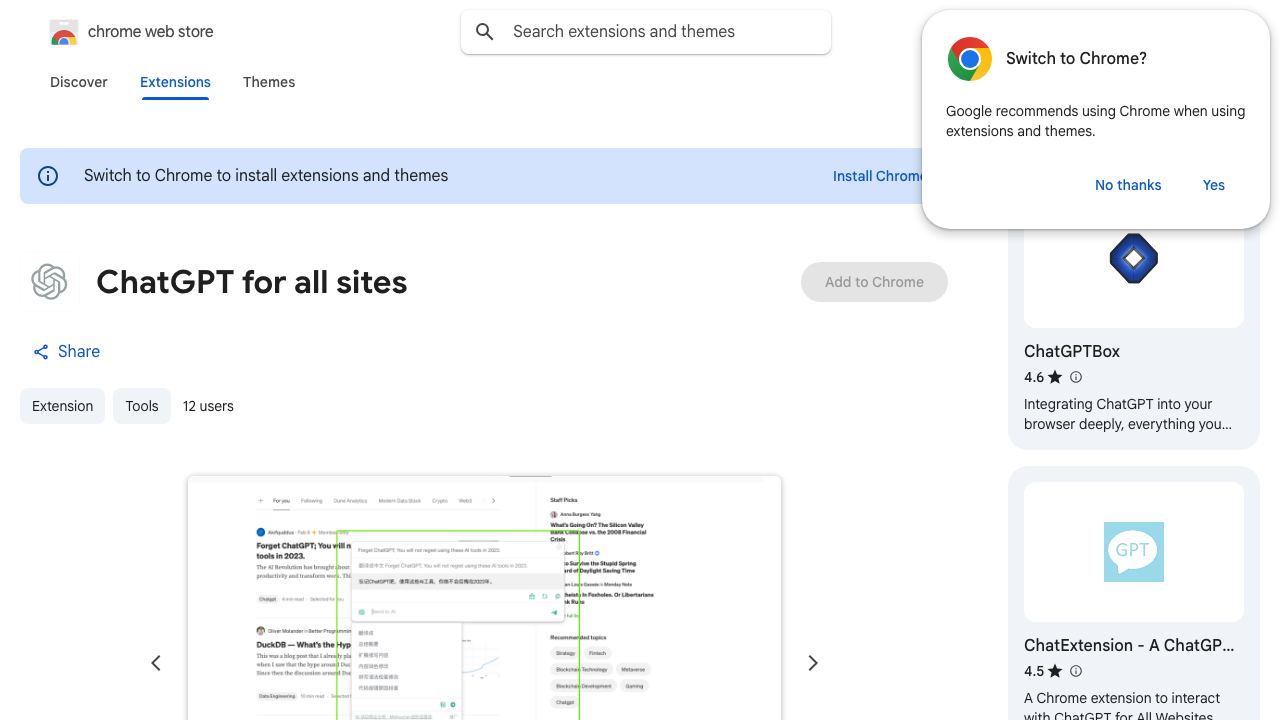Viewport: 1280px width, 720px height.
Task: Click the search magnifier icon
Action: [x=485, y=32]
